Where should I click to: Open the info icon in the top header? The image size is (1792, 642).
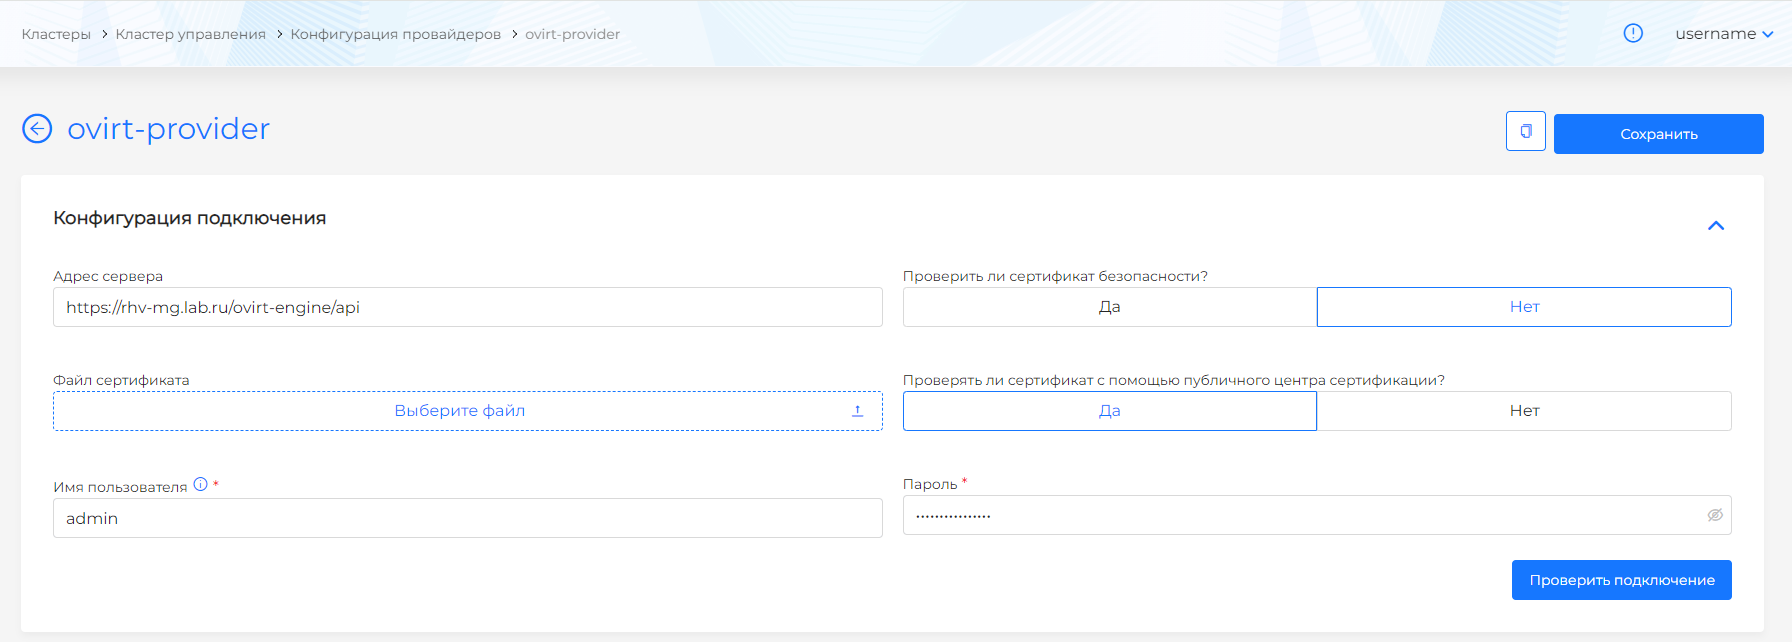pyautogui.click(x=1632, y=33)
